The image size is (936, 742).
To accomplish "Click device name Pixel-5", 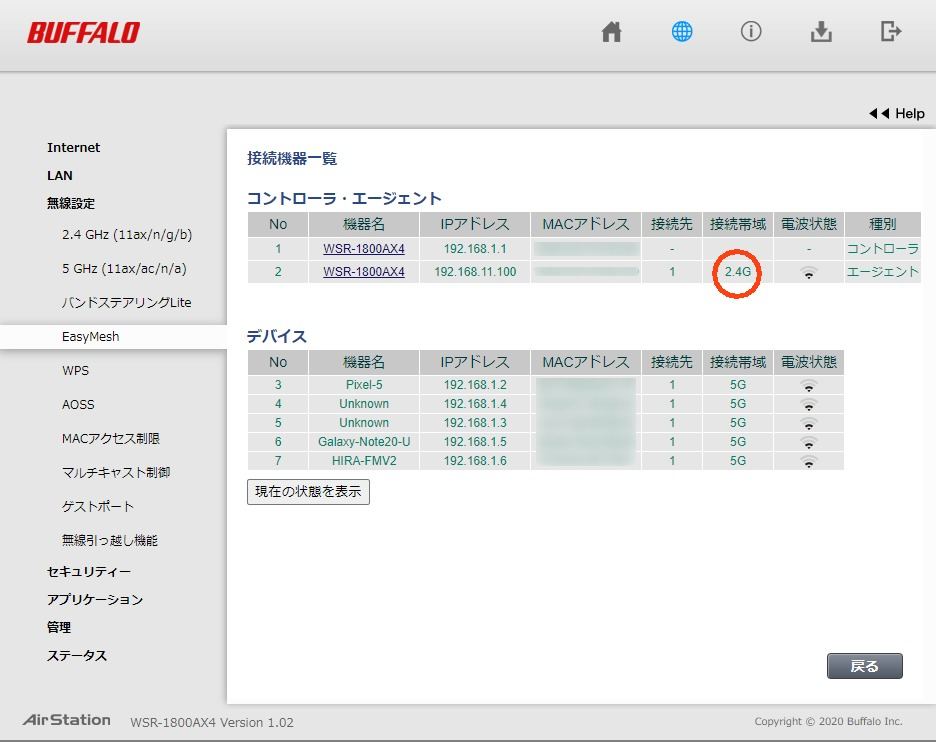I will coord(364,385).
